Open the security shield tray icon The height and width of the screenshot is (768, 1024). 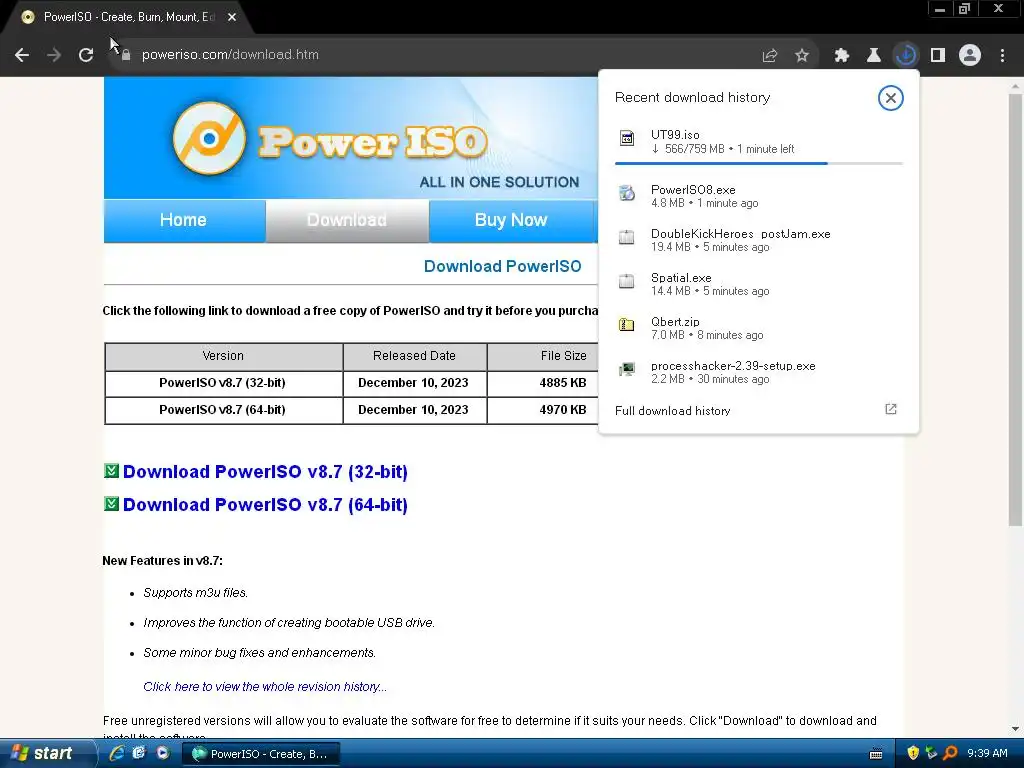pyautogui.click(x=913, y=754)
